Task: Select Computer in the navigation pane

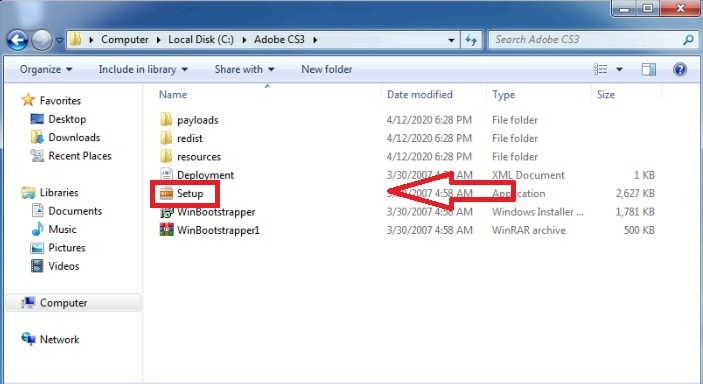Action: [73, 303]
